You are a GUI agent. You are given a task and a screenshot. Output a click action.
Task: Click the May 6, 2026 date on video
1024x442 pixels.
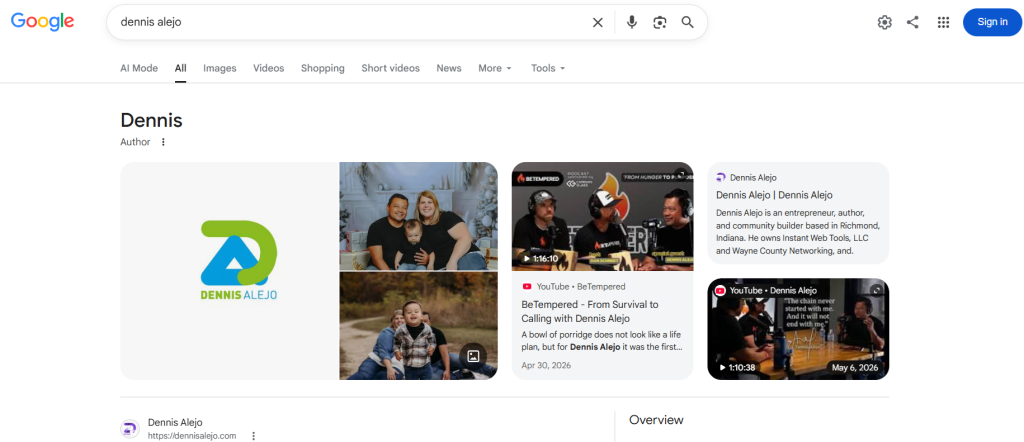(855, 368)
